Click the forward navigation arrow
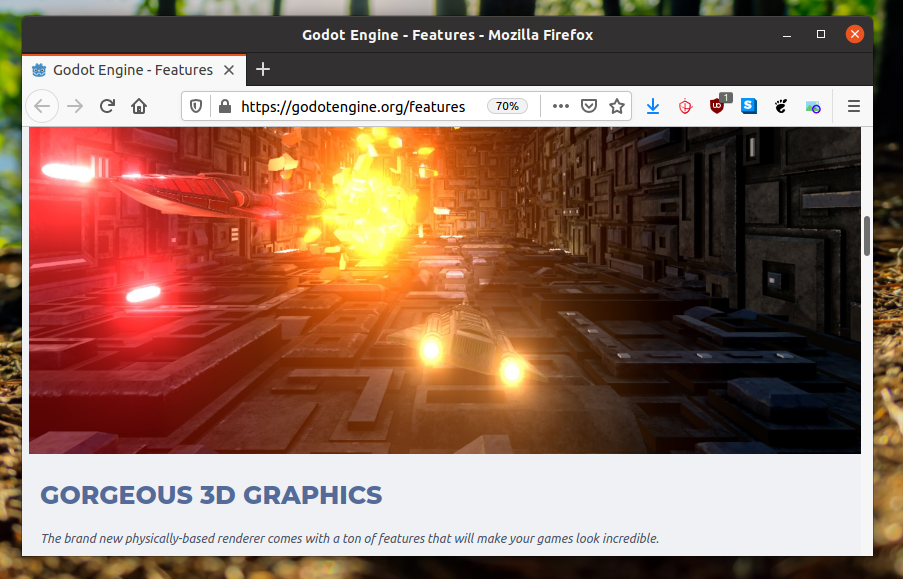 click(x=75, y=107)
